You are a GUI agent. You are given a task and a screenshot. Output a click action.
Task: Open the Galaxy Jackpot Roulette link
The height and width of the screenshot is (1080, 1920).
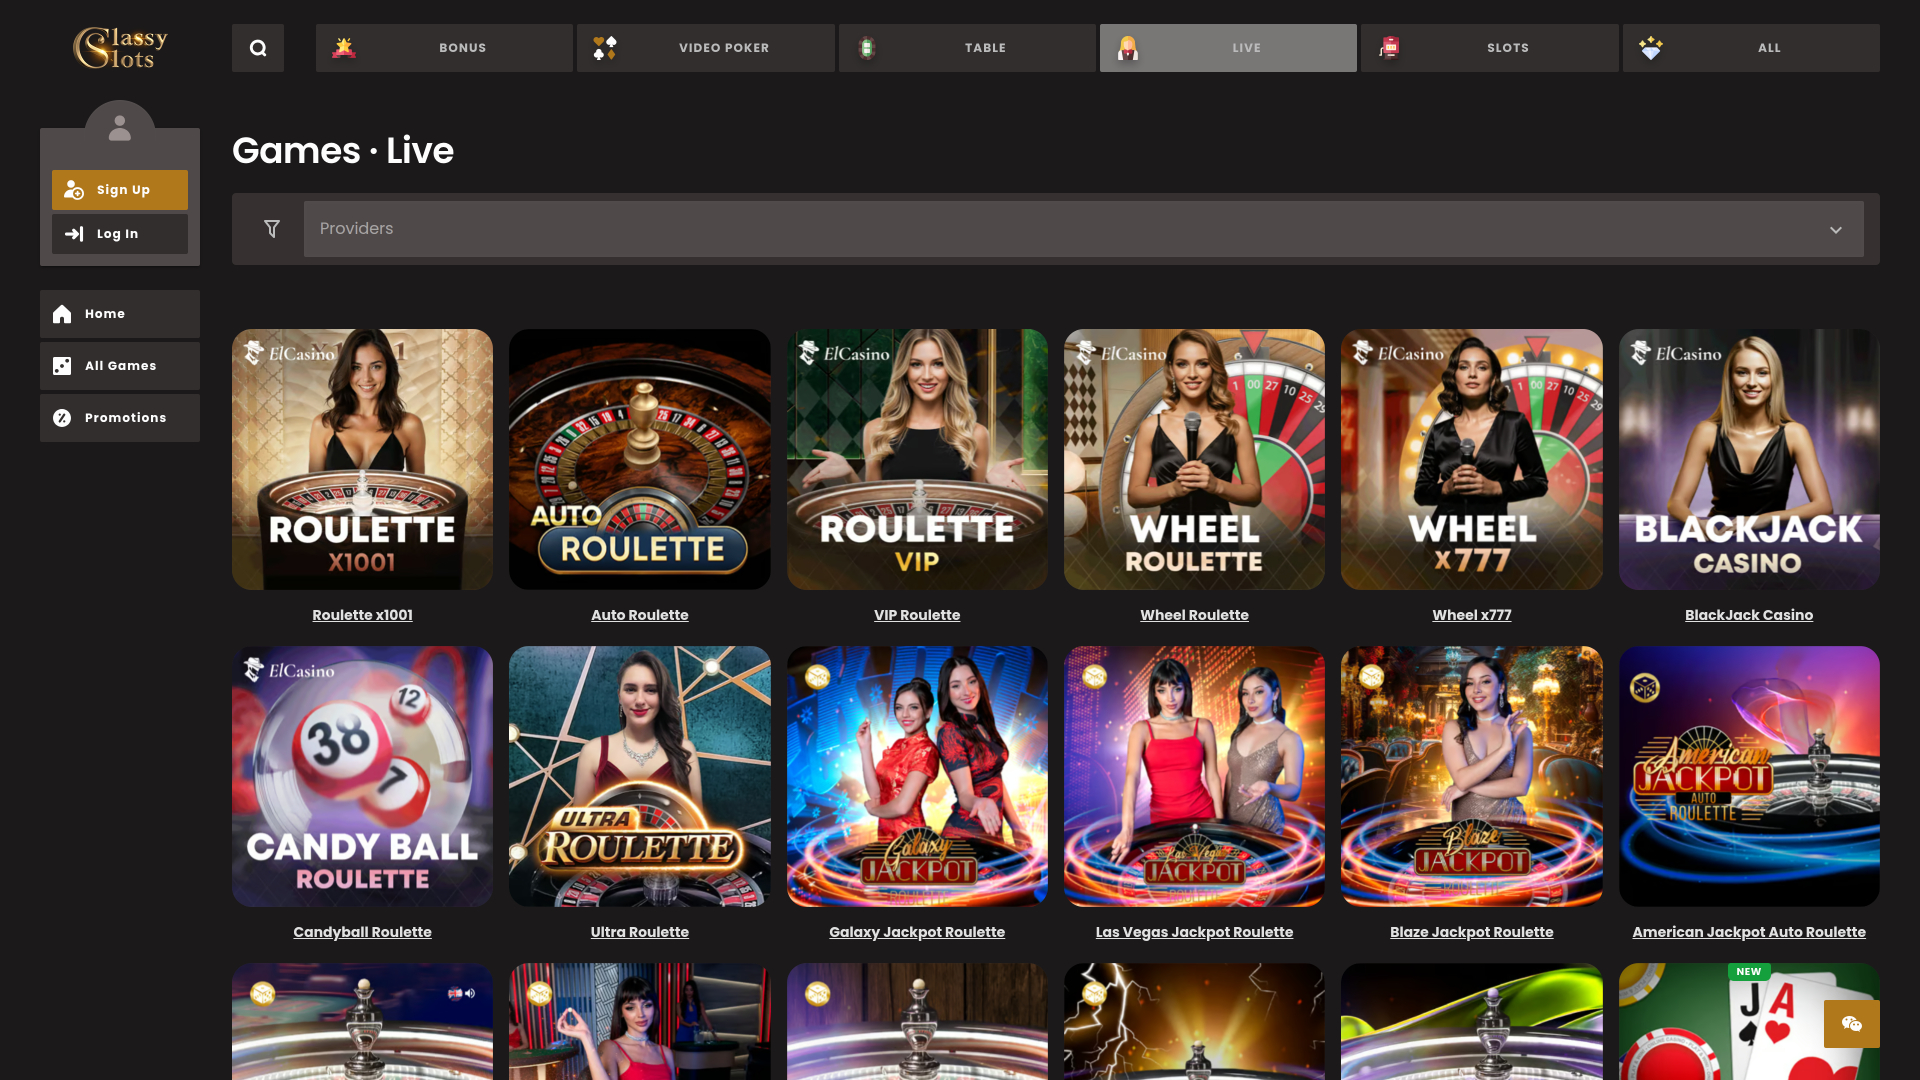coord(917,931)
